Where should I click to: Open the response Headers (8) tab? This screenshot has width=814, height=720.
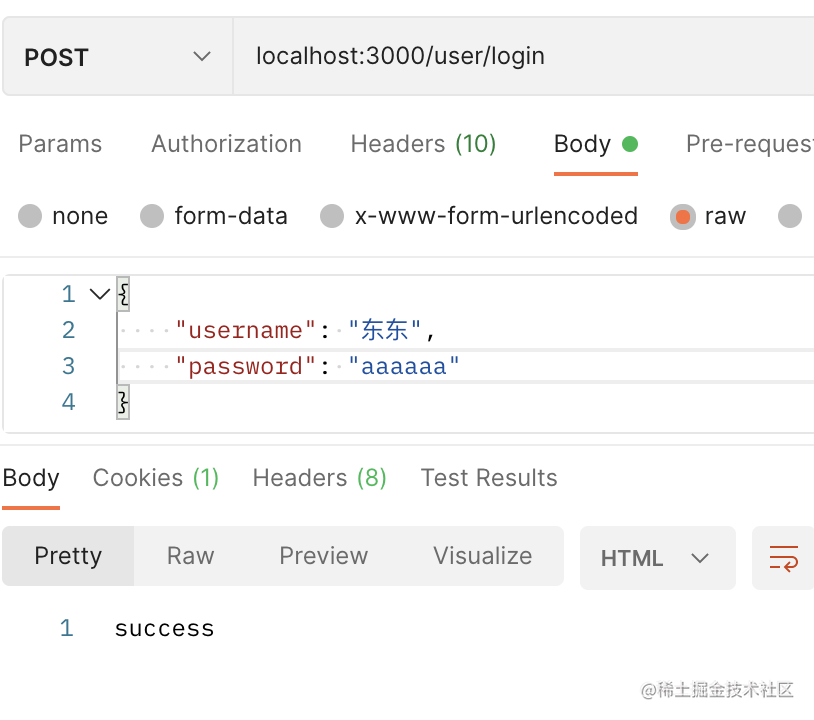pyautogui.click(x=319, y=478)
